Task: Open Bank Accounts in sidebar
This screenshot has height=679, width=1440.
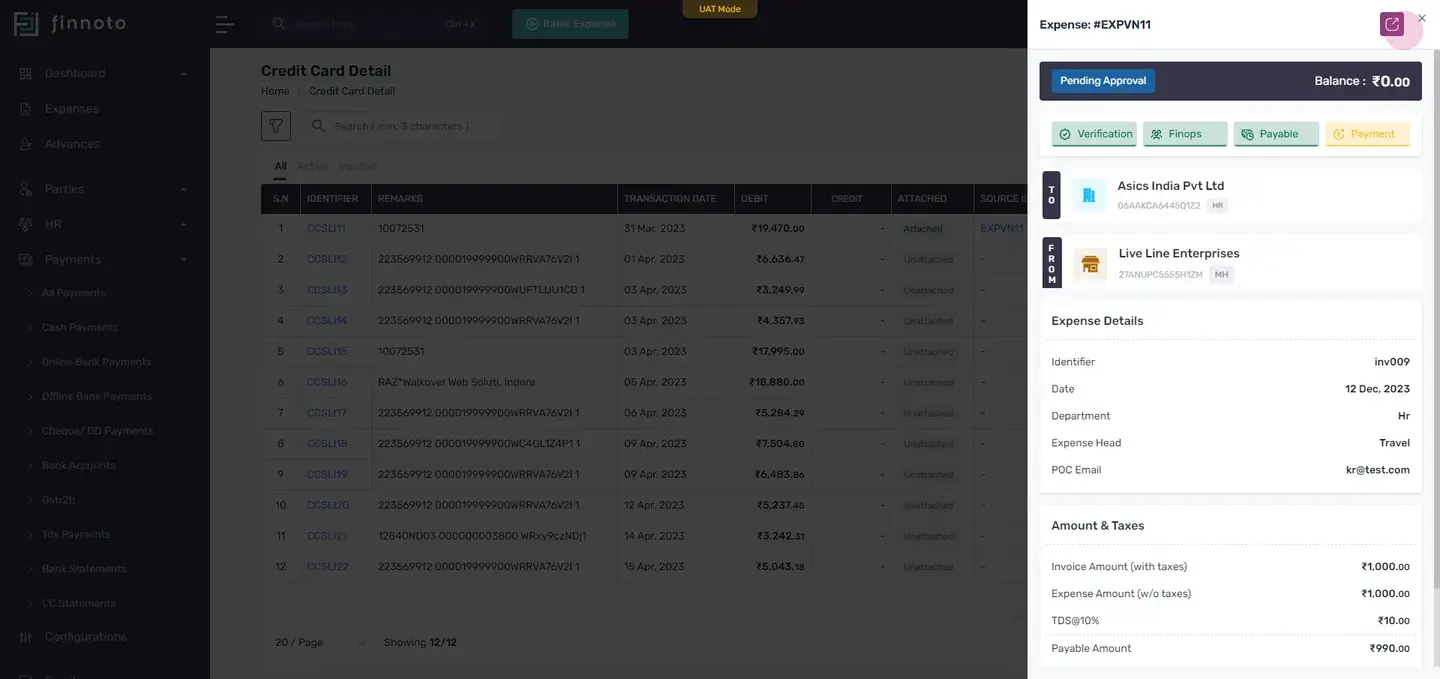Action: pos(79,465)
